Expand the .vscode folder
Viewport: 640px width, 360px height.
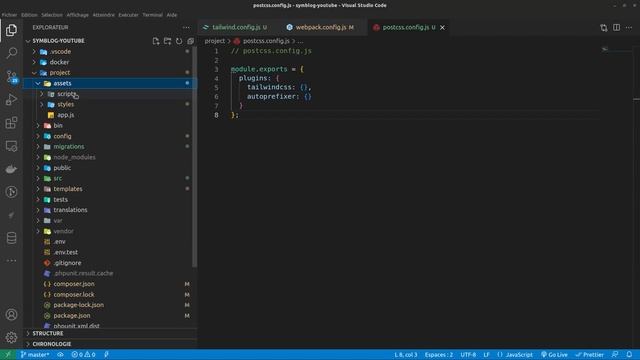pos(110,51)
